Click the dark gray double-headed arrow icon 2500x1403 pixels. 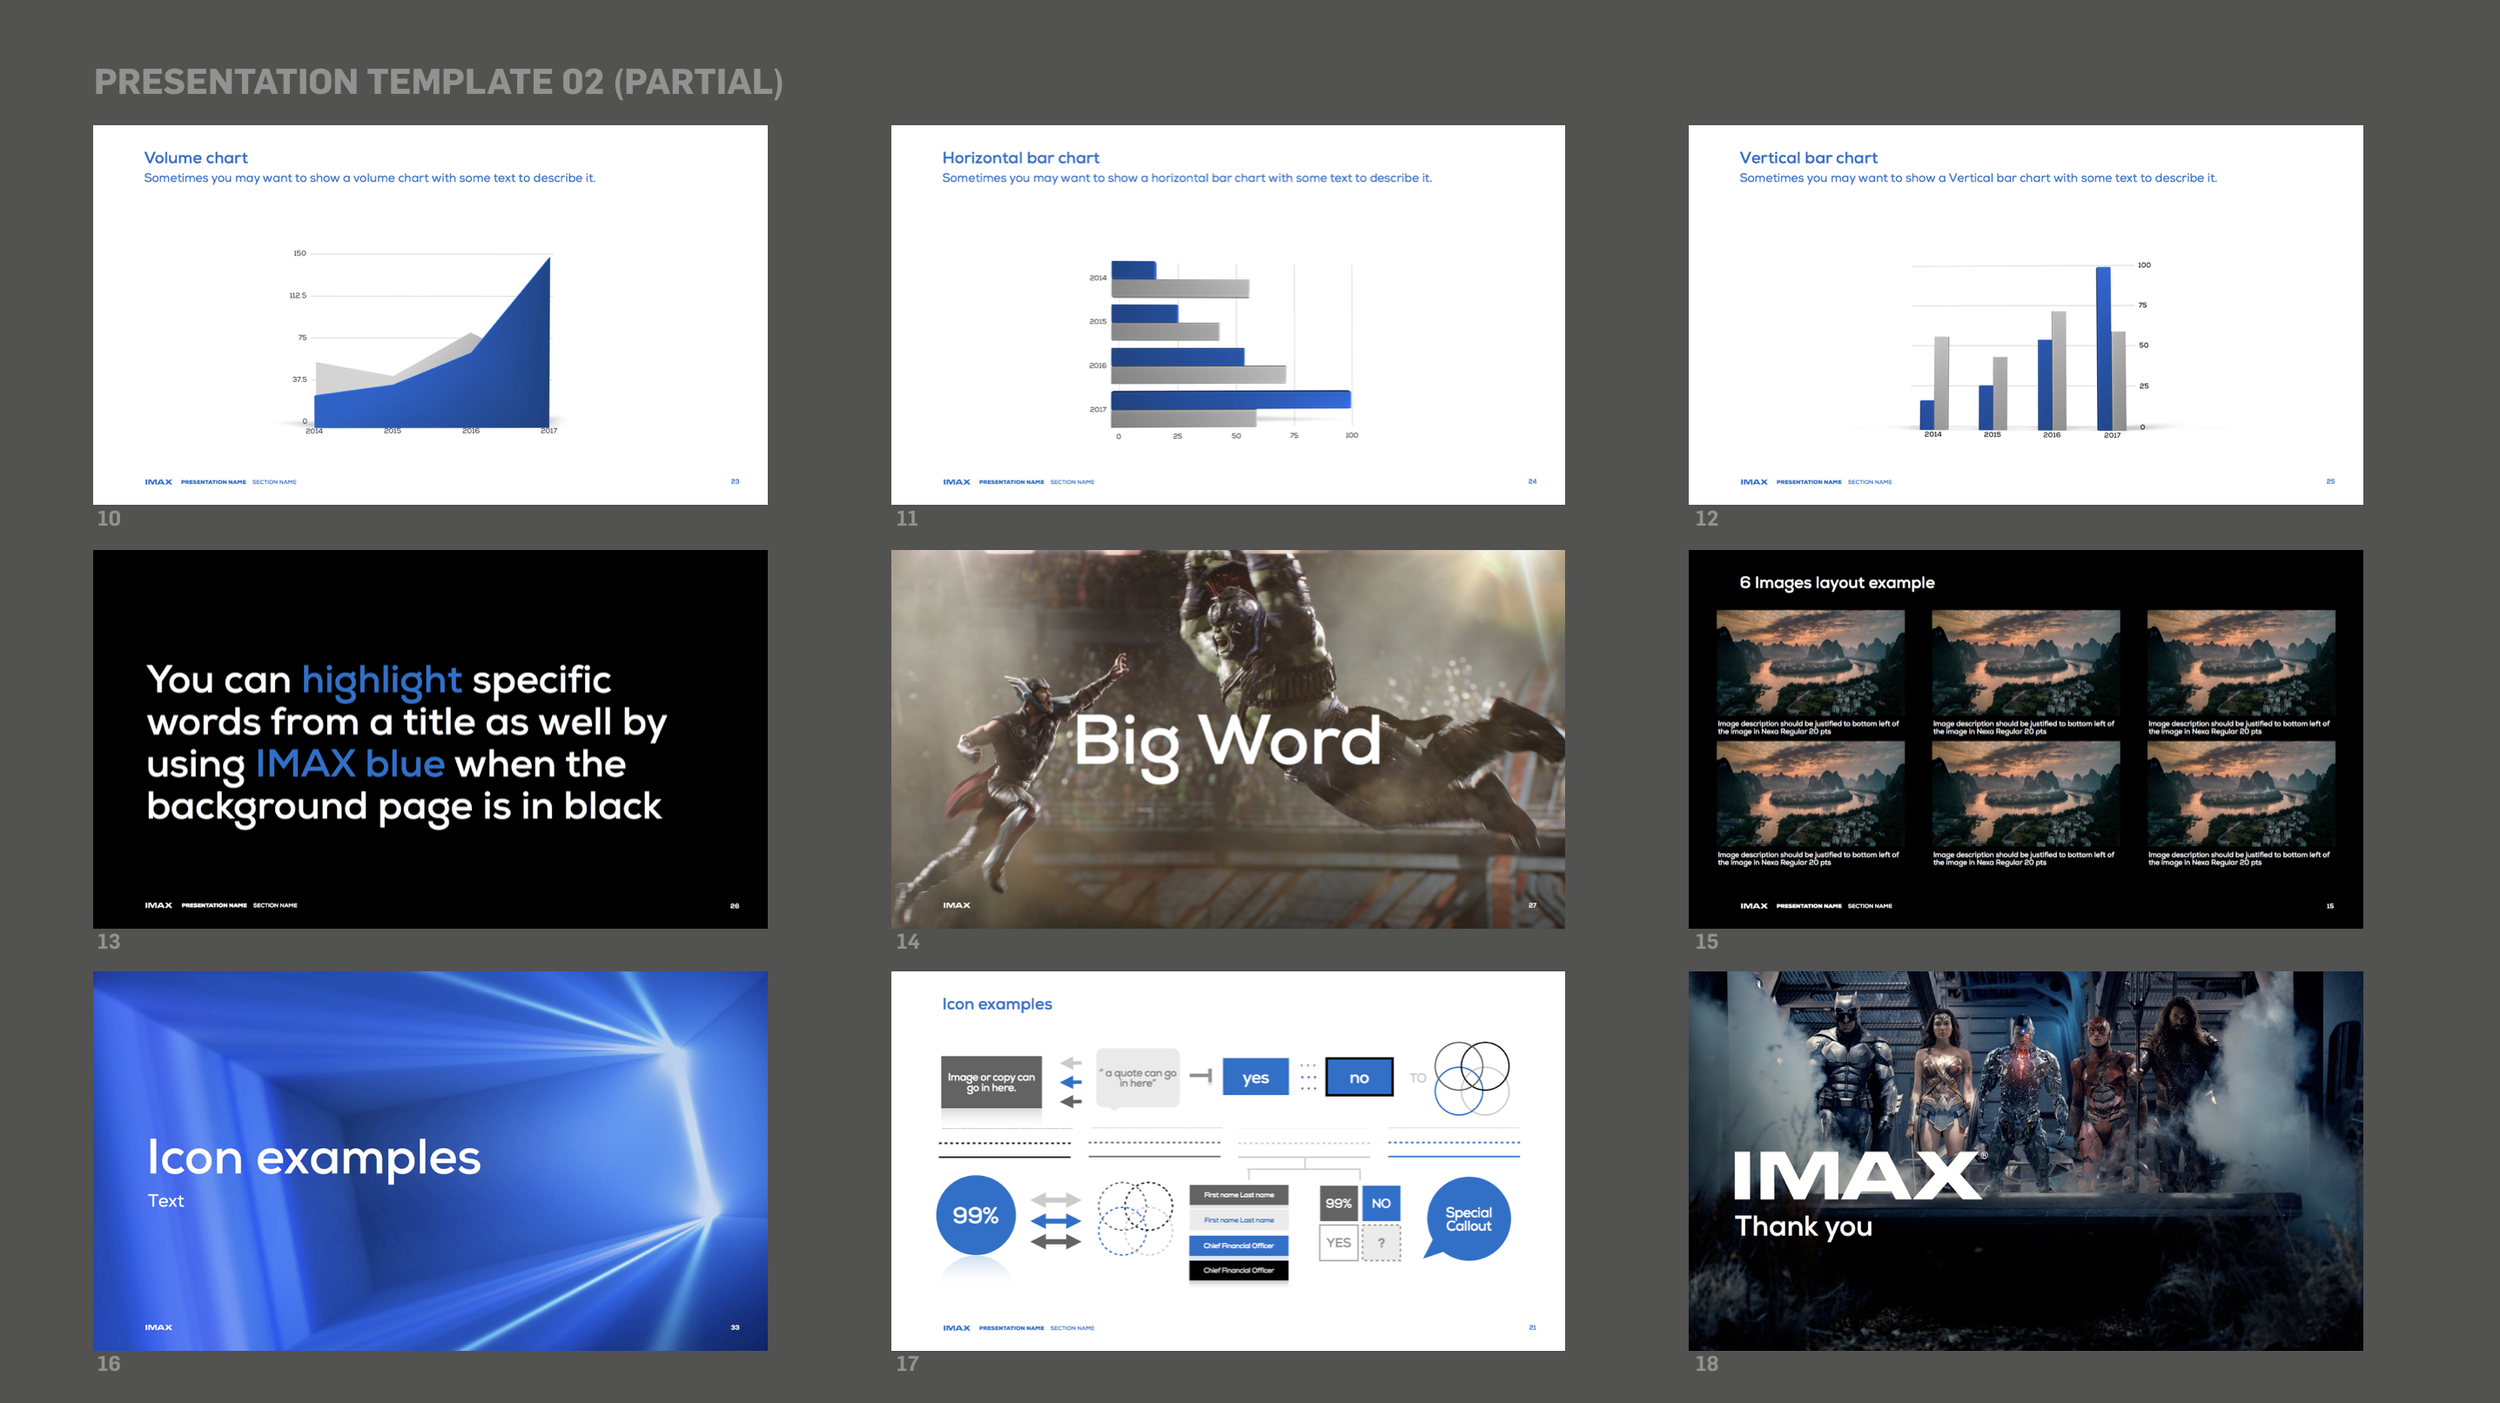[1056, 1242]
